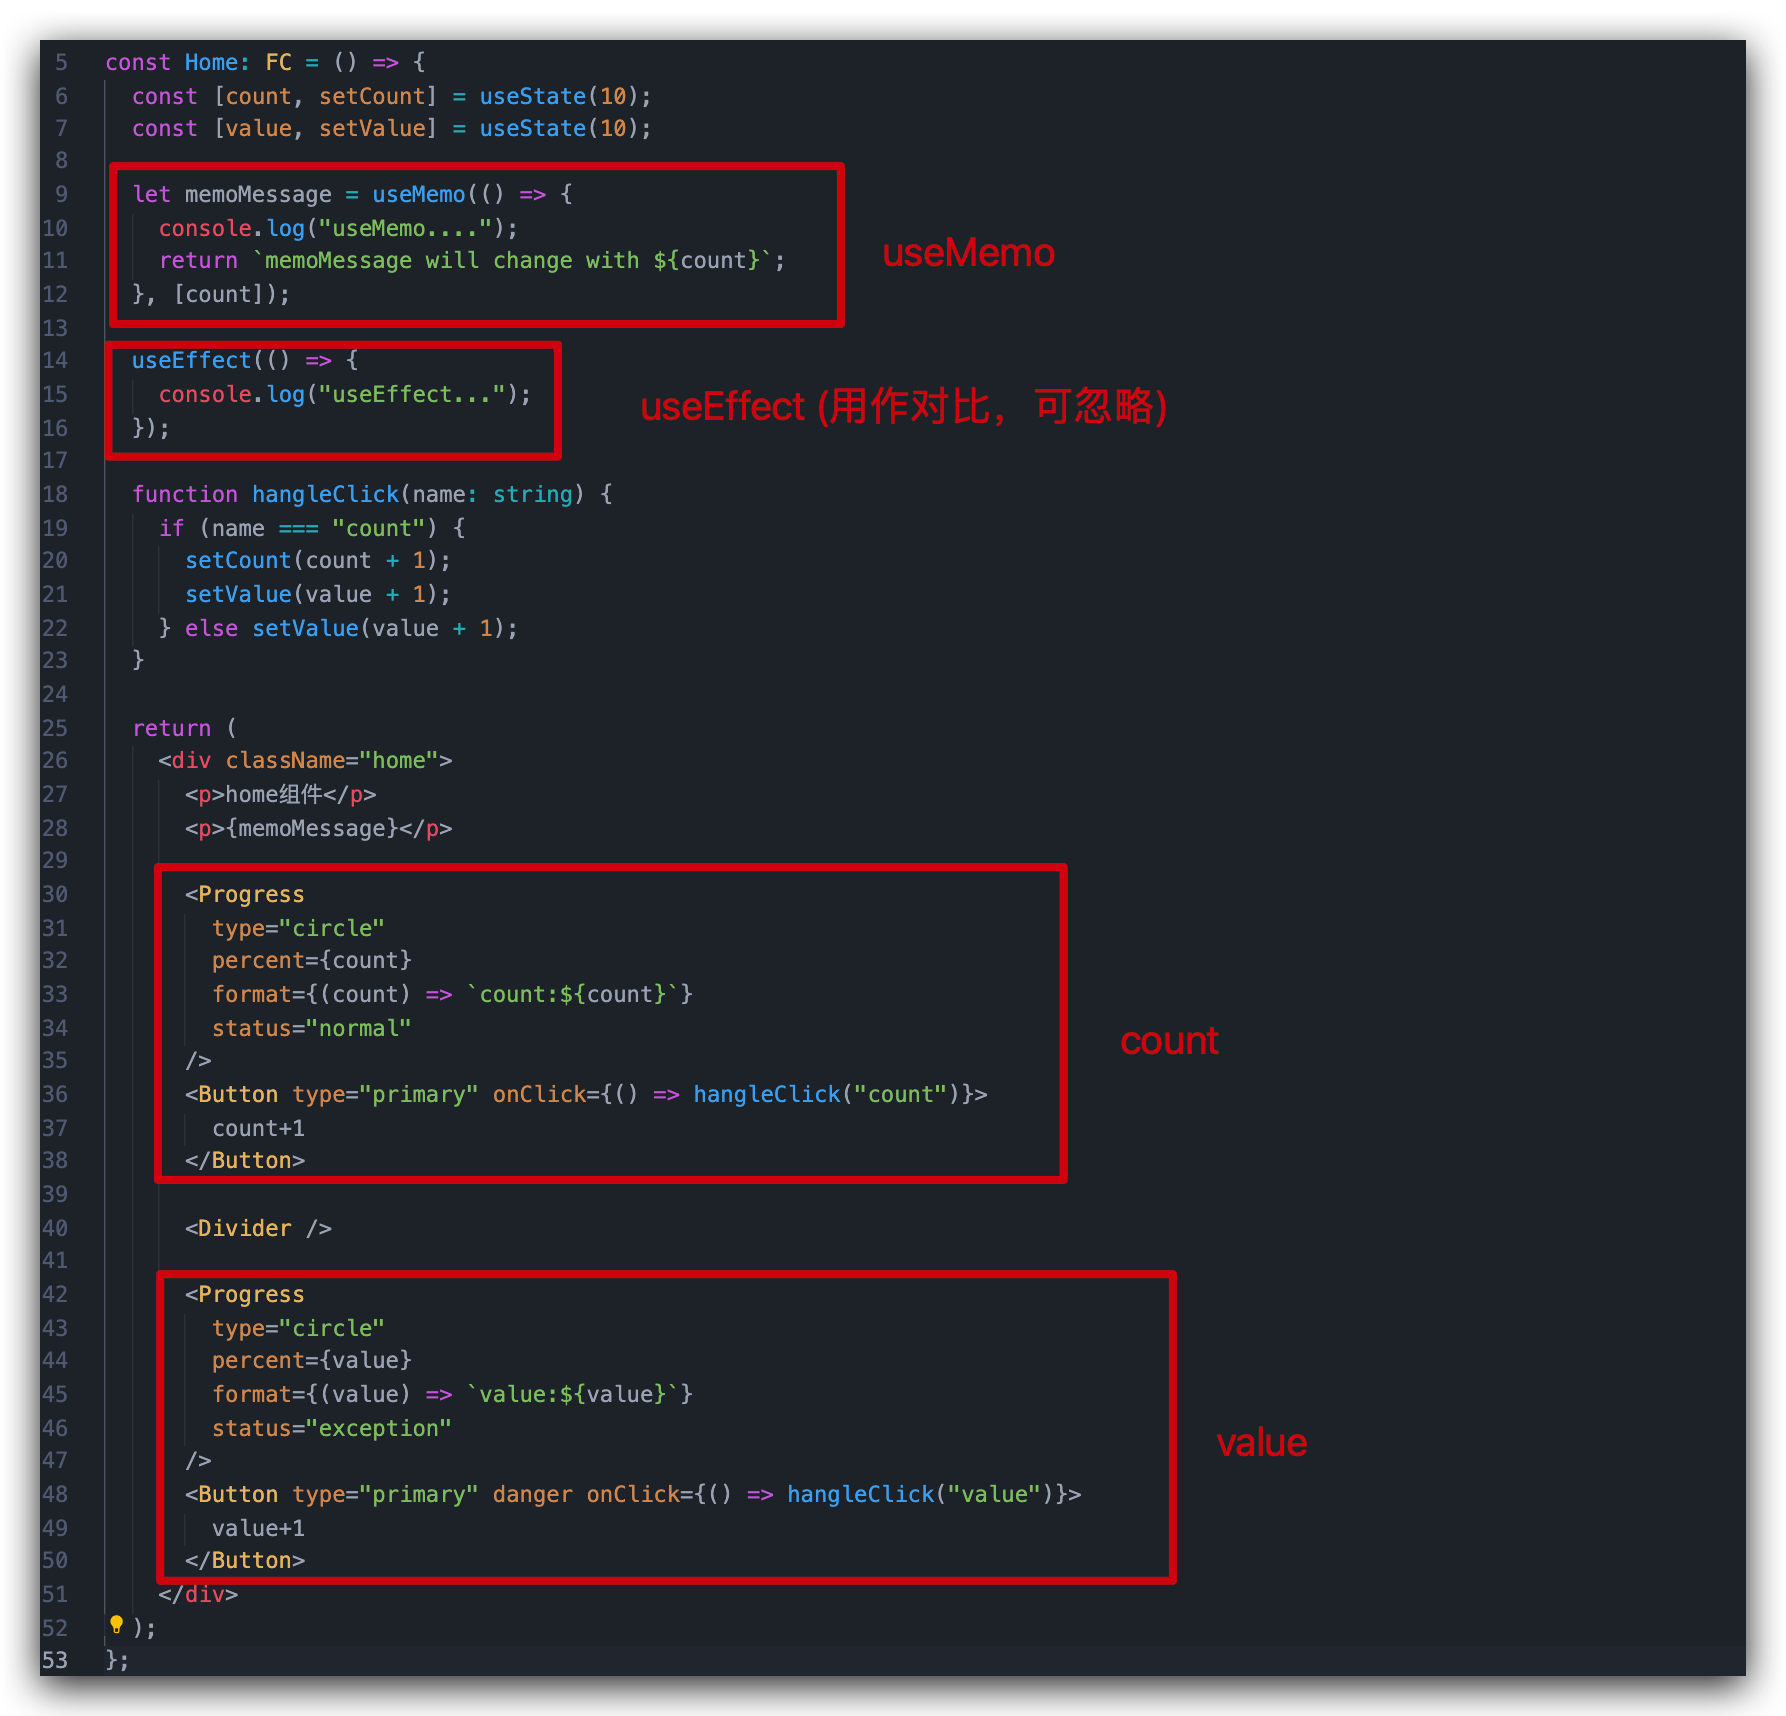Click the 'useEffect' call on line 14
This screenshot has height=1716, width=1786.
coord(191,361)
